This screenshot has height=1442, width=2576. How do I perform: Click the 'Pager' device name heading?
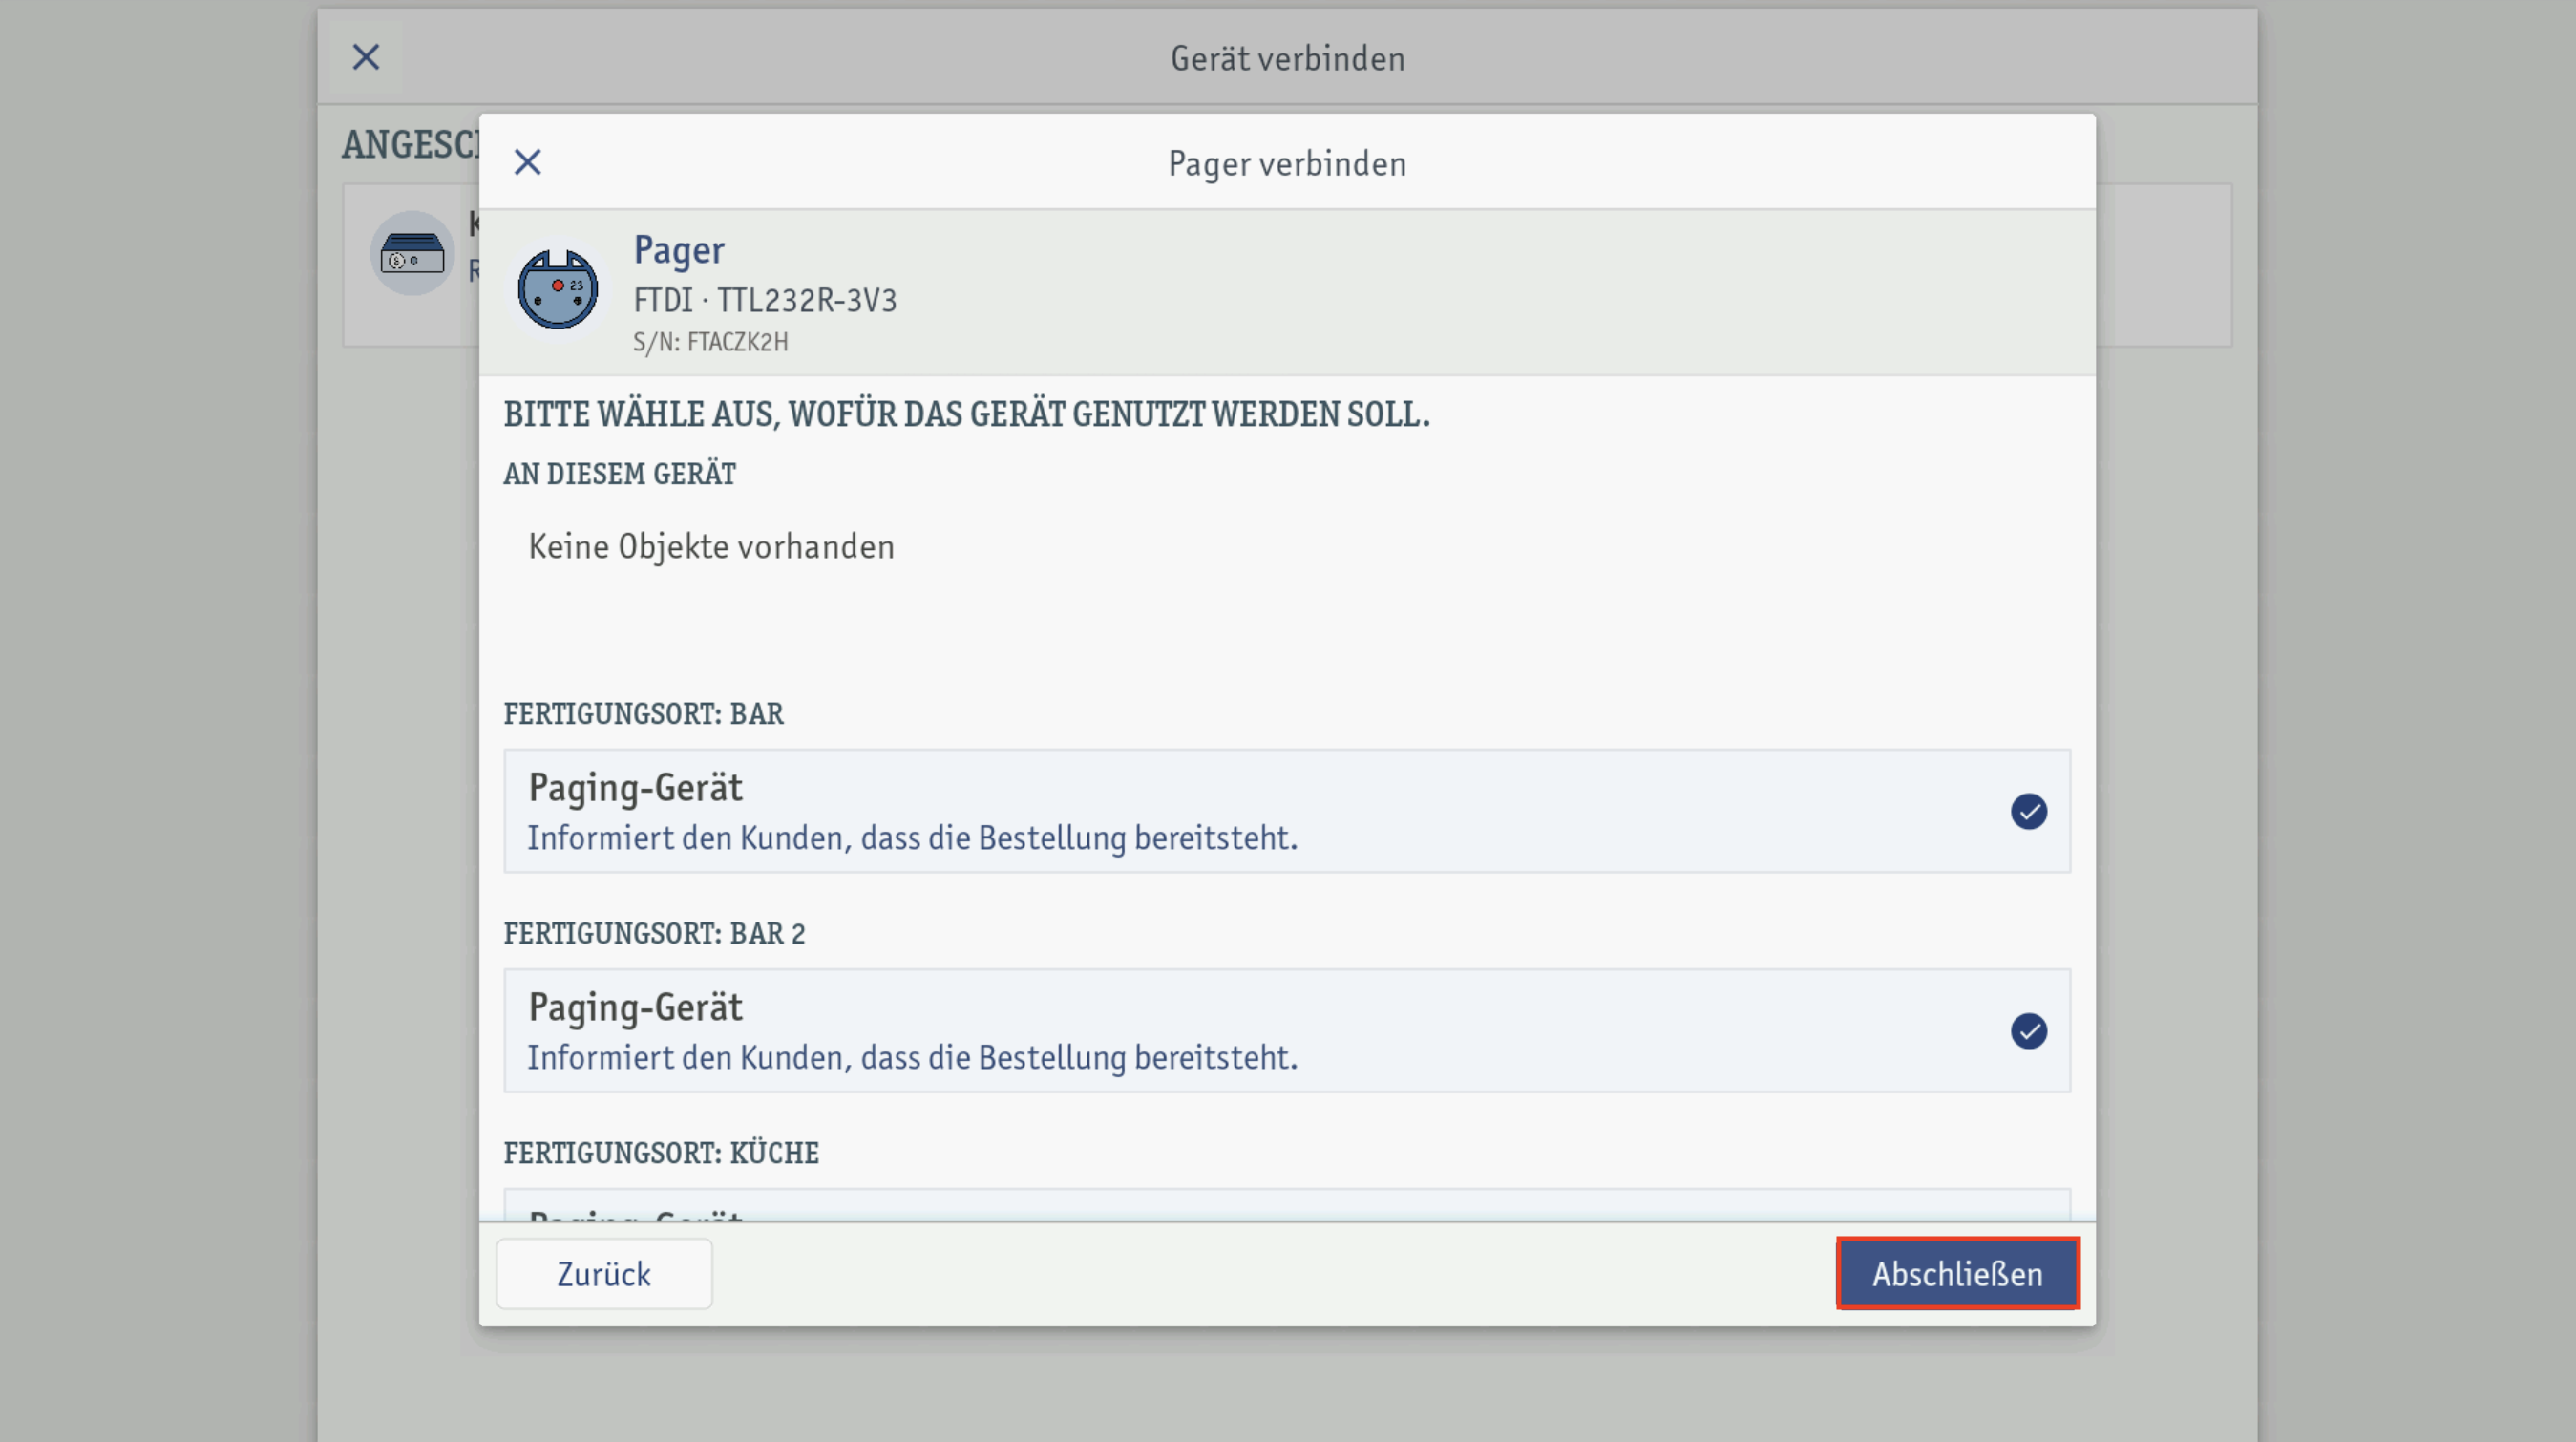[x=679, y=250]
